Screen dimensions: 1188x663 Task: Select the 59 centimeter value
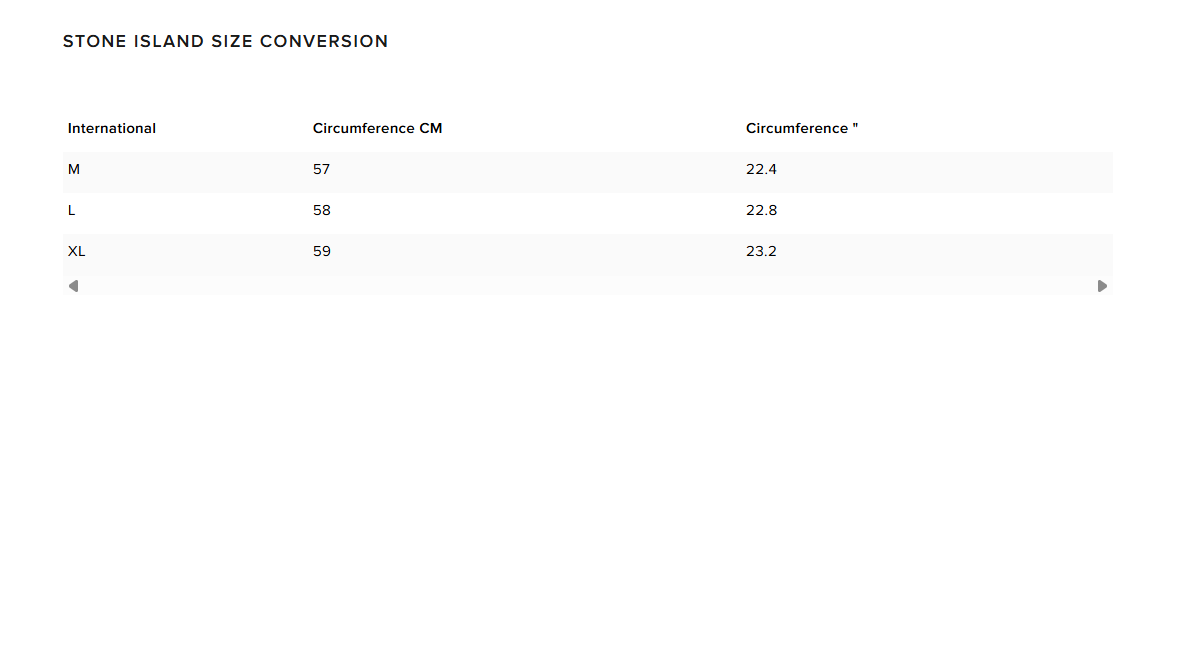tap(321, 251)
